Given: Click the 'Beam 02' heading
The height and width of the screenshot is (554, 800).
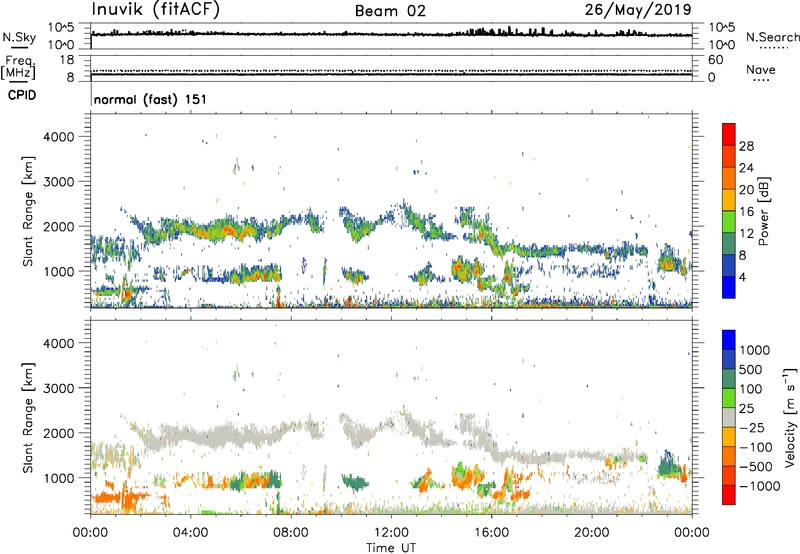Looking at the screenshot, I should [x=390, y=11].
